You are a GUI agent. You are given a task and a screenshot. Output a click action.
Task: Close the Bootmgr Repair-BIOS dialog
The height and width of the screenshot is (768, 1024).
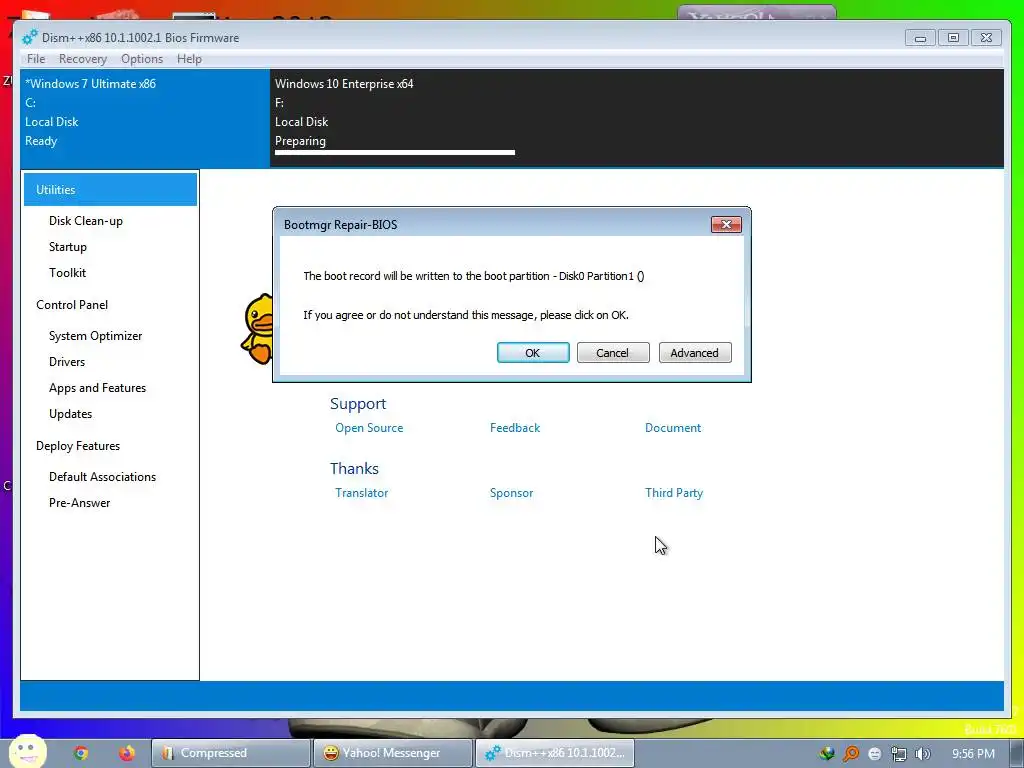click(x=726, y=224)
